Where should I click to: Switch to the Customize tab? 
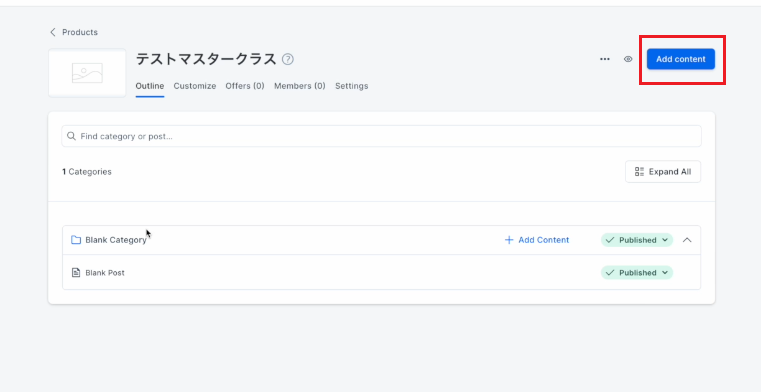click(195, 86)
